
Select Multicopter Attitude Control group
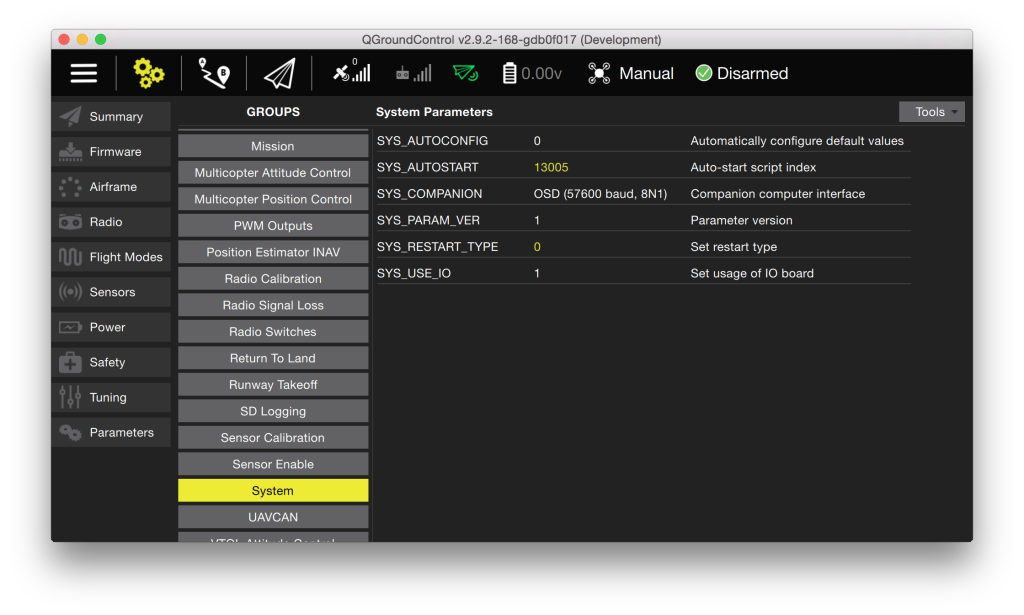click(273, 173)
